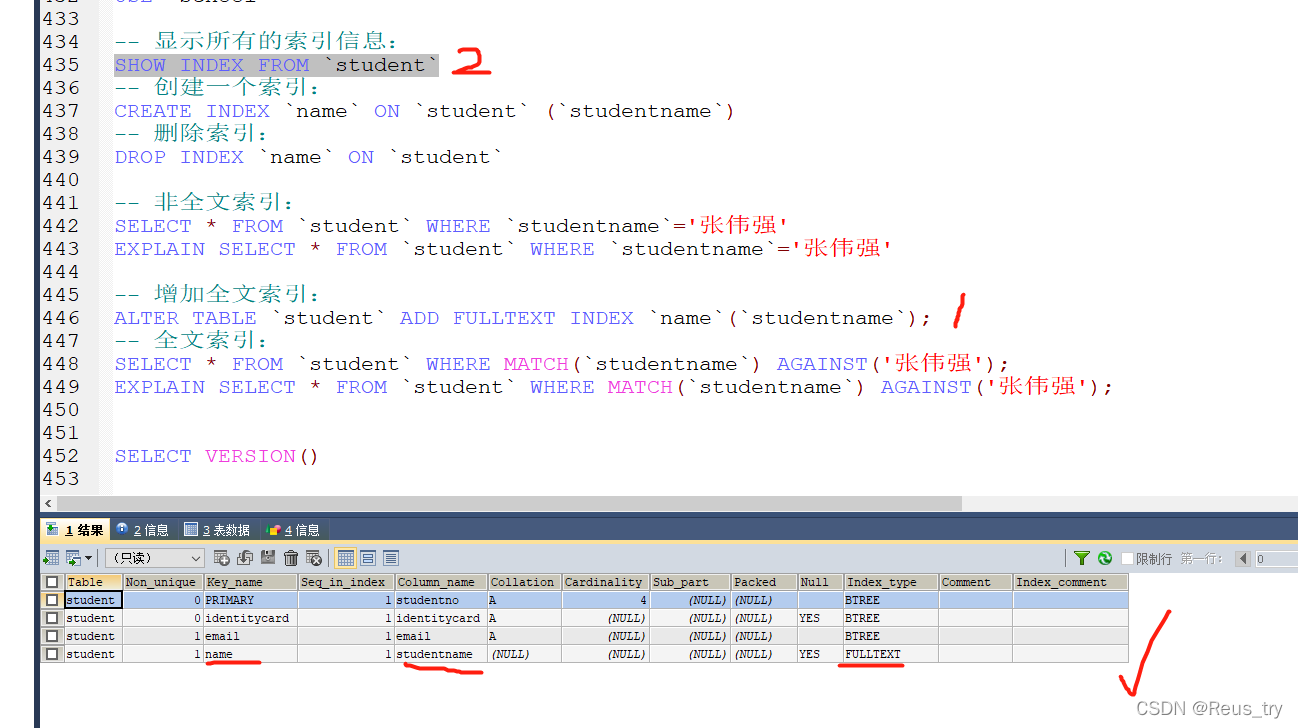1298x728 pixels.
Task: Click the delete selected rows trash icon
Action: point(291,558)
